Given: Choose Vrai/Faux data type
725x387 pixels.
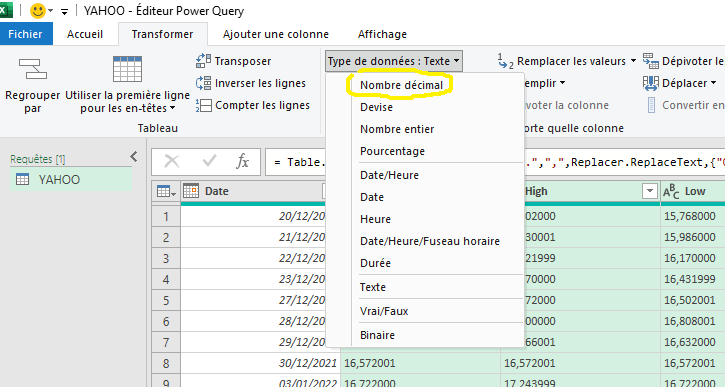Looking at the screenshot, I should (384, 311).
